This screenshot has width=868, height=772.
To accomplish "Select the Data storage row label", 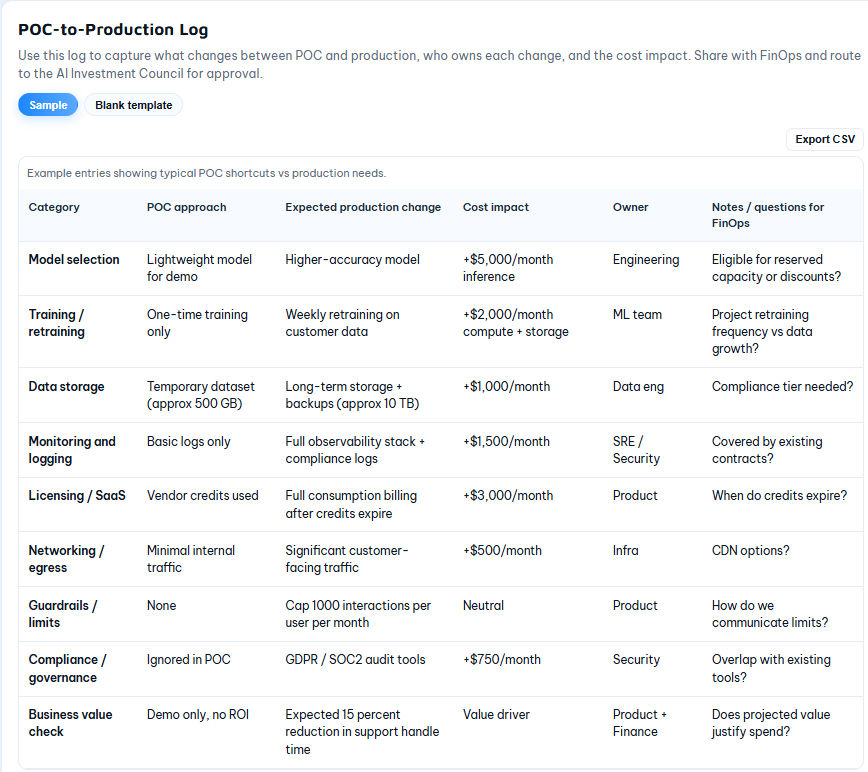I will tap(66, 386).
